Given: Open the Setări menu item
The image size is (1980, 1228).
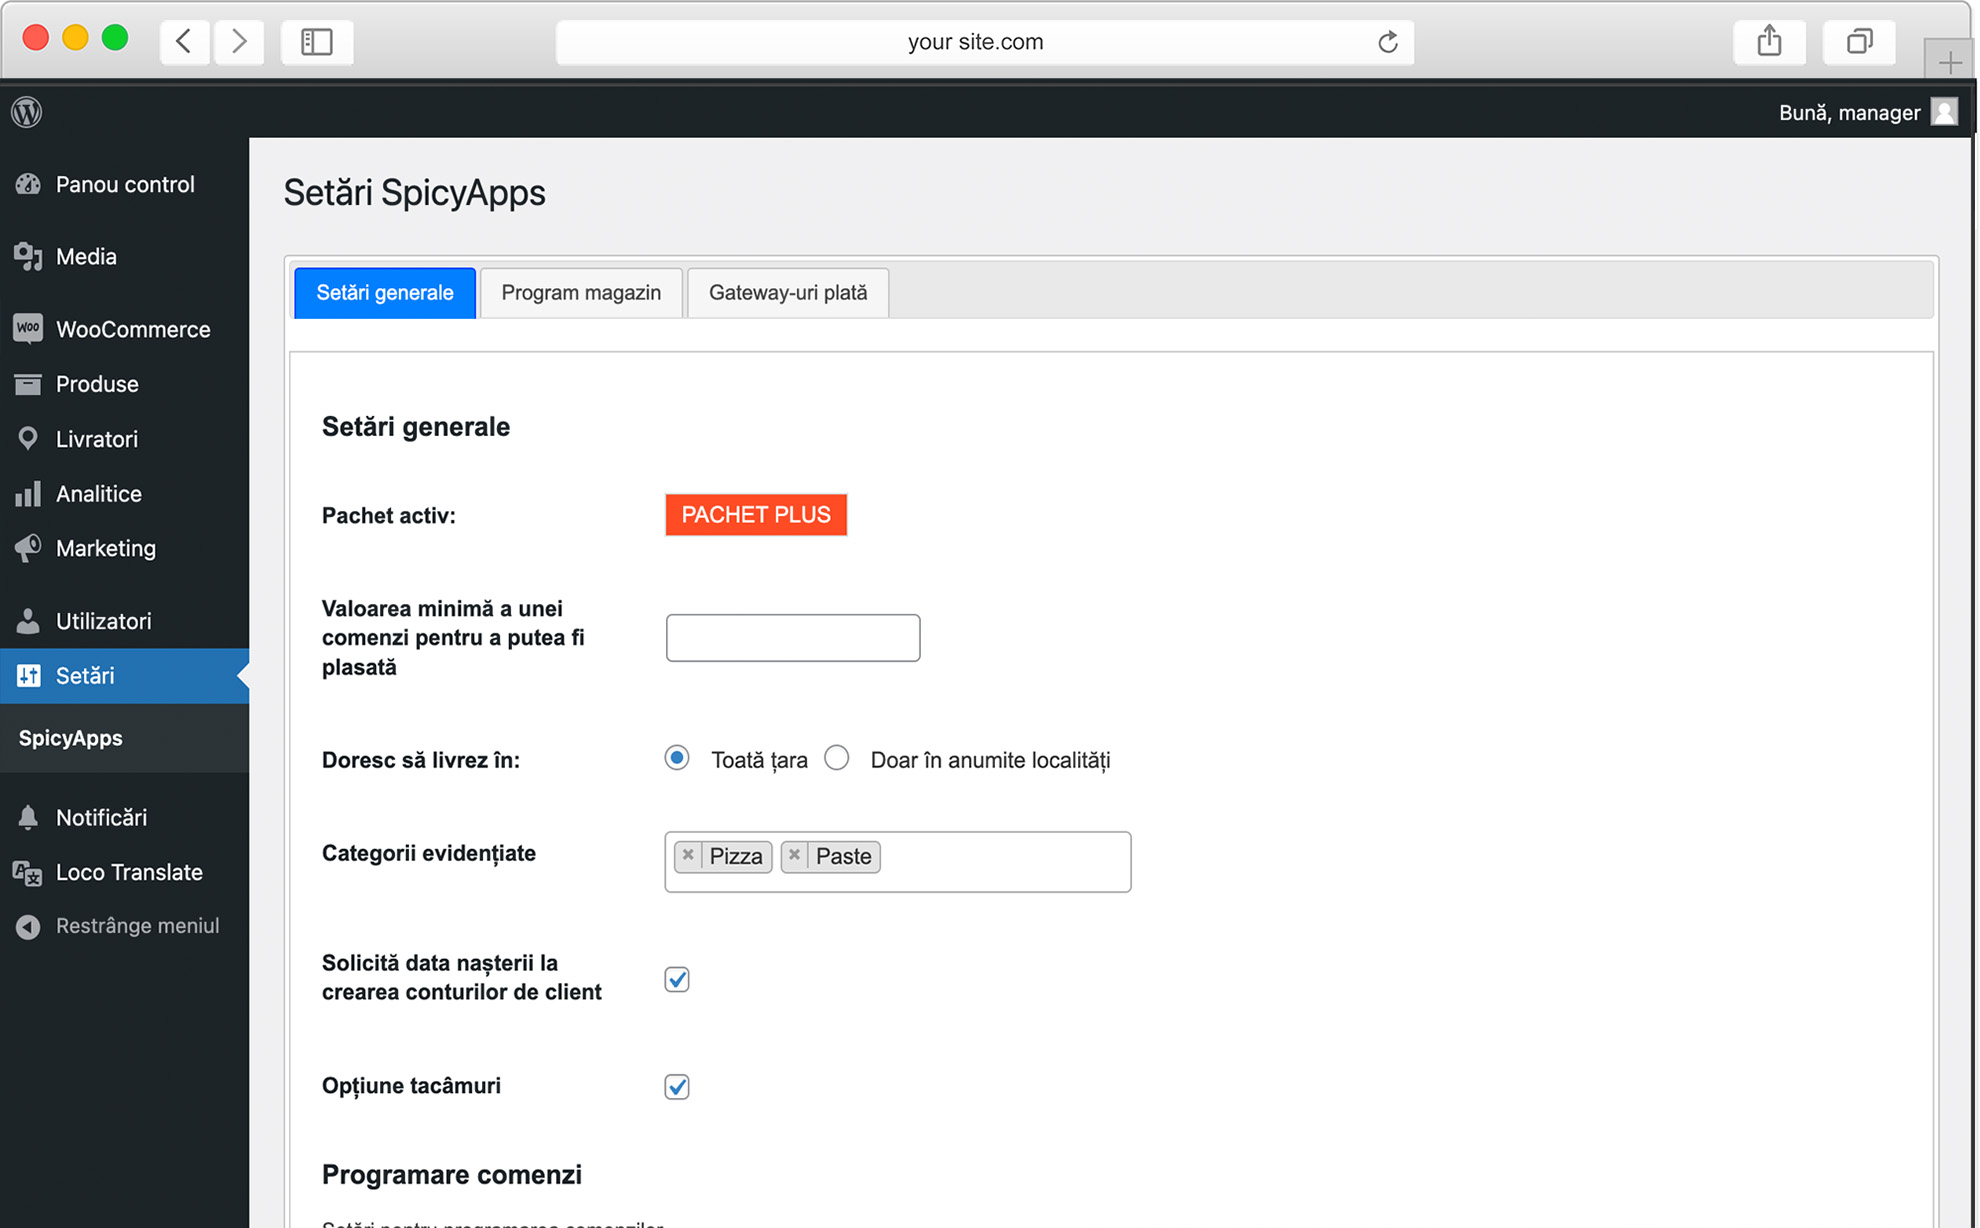Looking at the screenshot, I should (124, 676).
